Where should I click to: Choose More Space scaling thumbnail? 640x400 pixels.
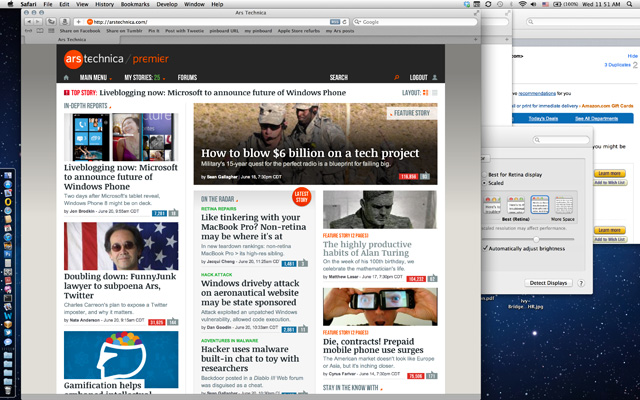563,205
